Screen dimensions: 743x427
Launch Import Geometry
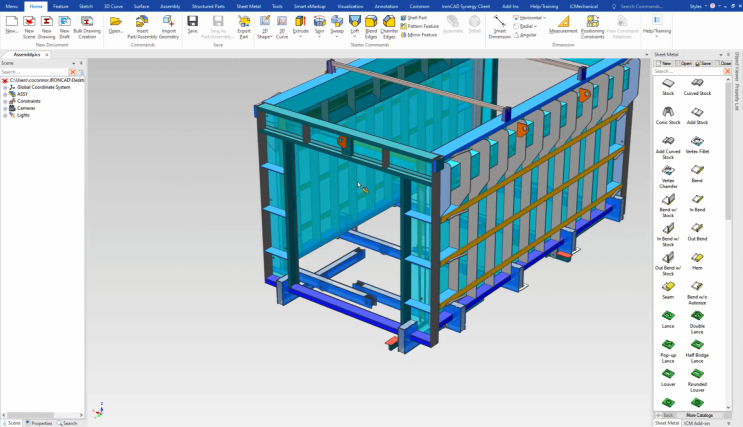pyautogui.click(x=169, y=27)
